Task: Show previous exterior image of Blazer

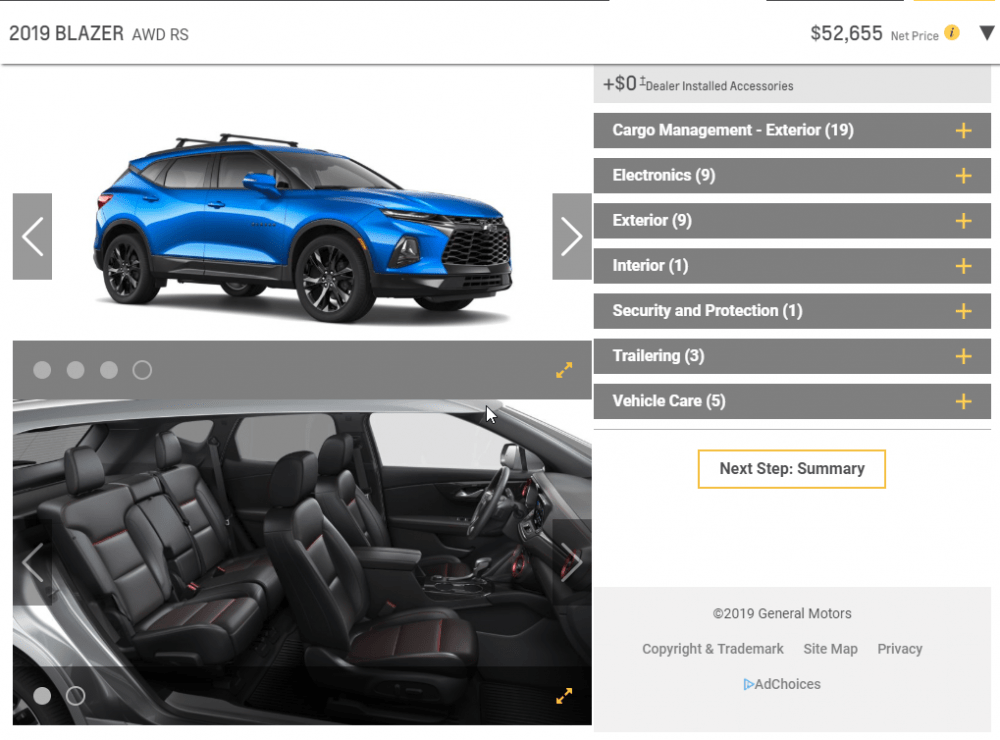Action: [32, 237]
